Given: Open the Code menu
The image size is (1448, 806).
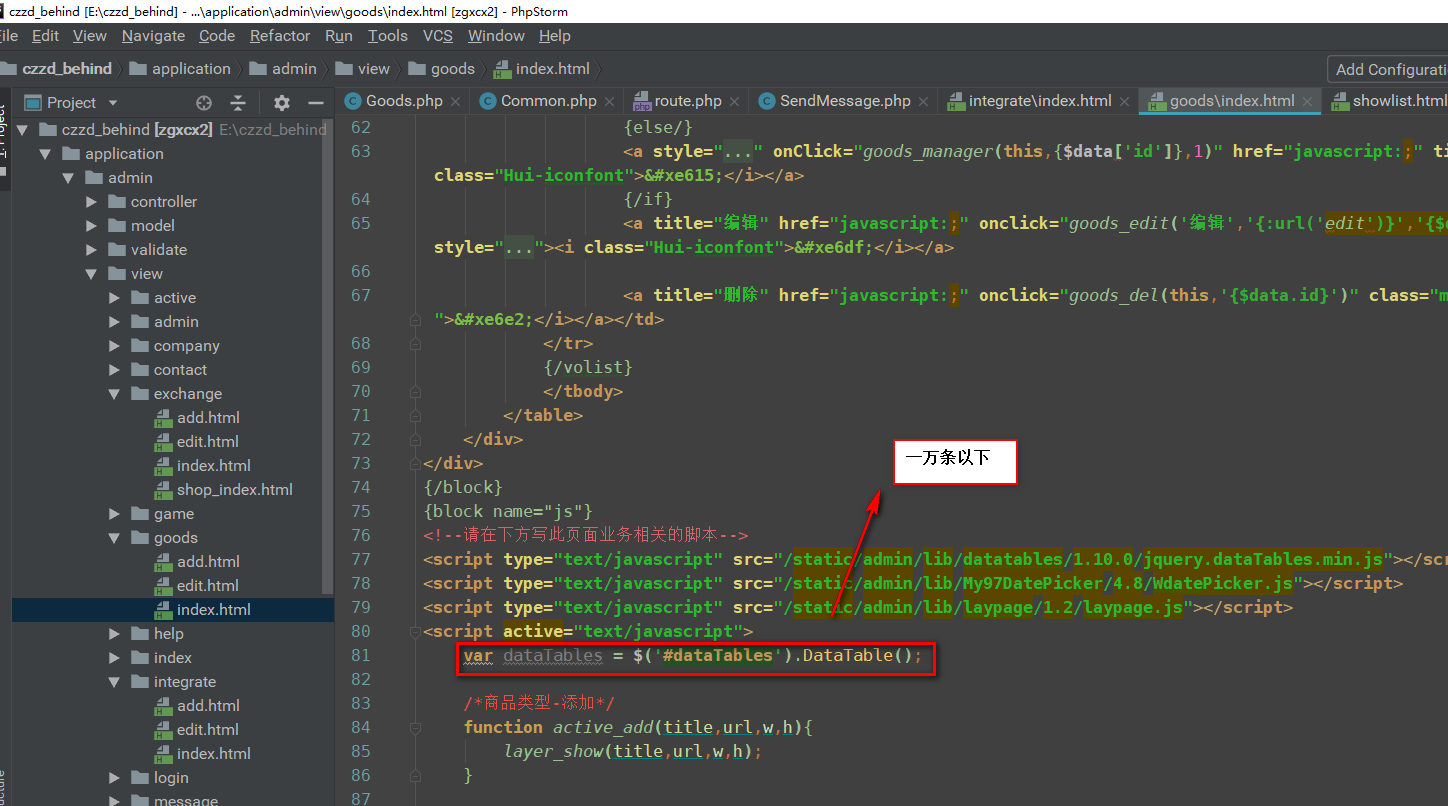Looking at the screenshot, I should click(x=217, y=36).
